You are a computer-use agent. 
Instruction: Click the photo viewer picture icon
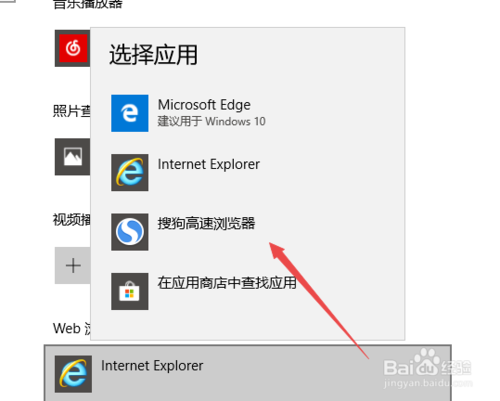pos(73,157)
